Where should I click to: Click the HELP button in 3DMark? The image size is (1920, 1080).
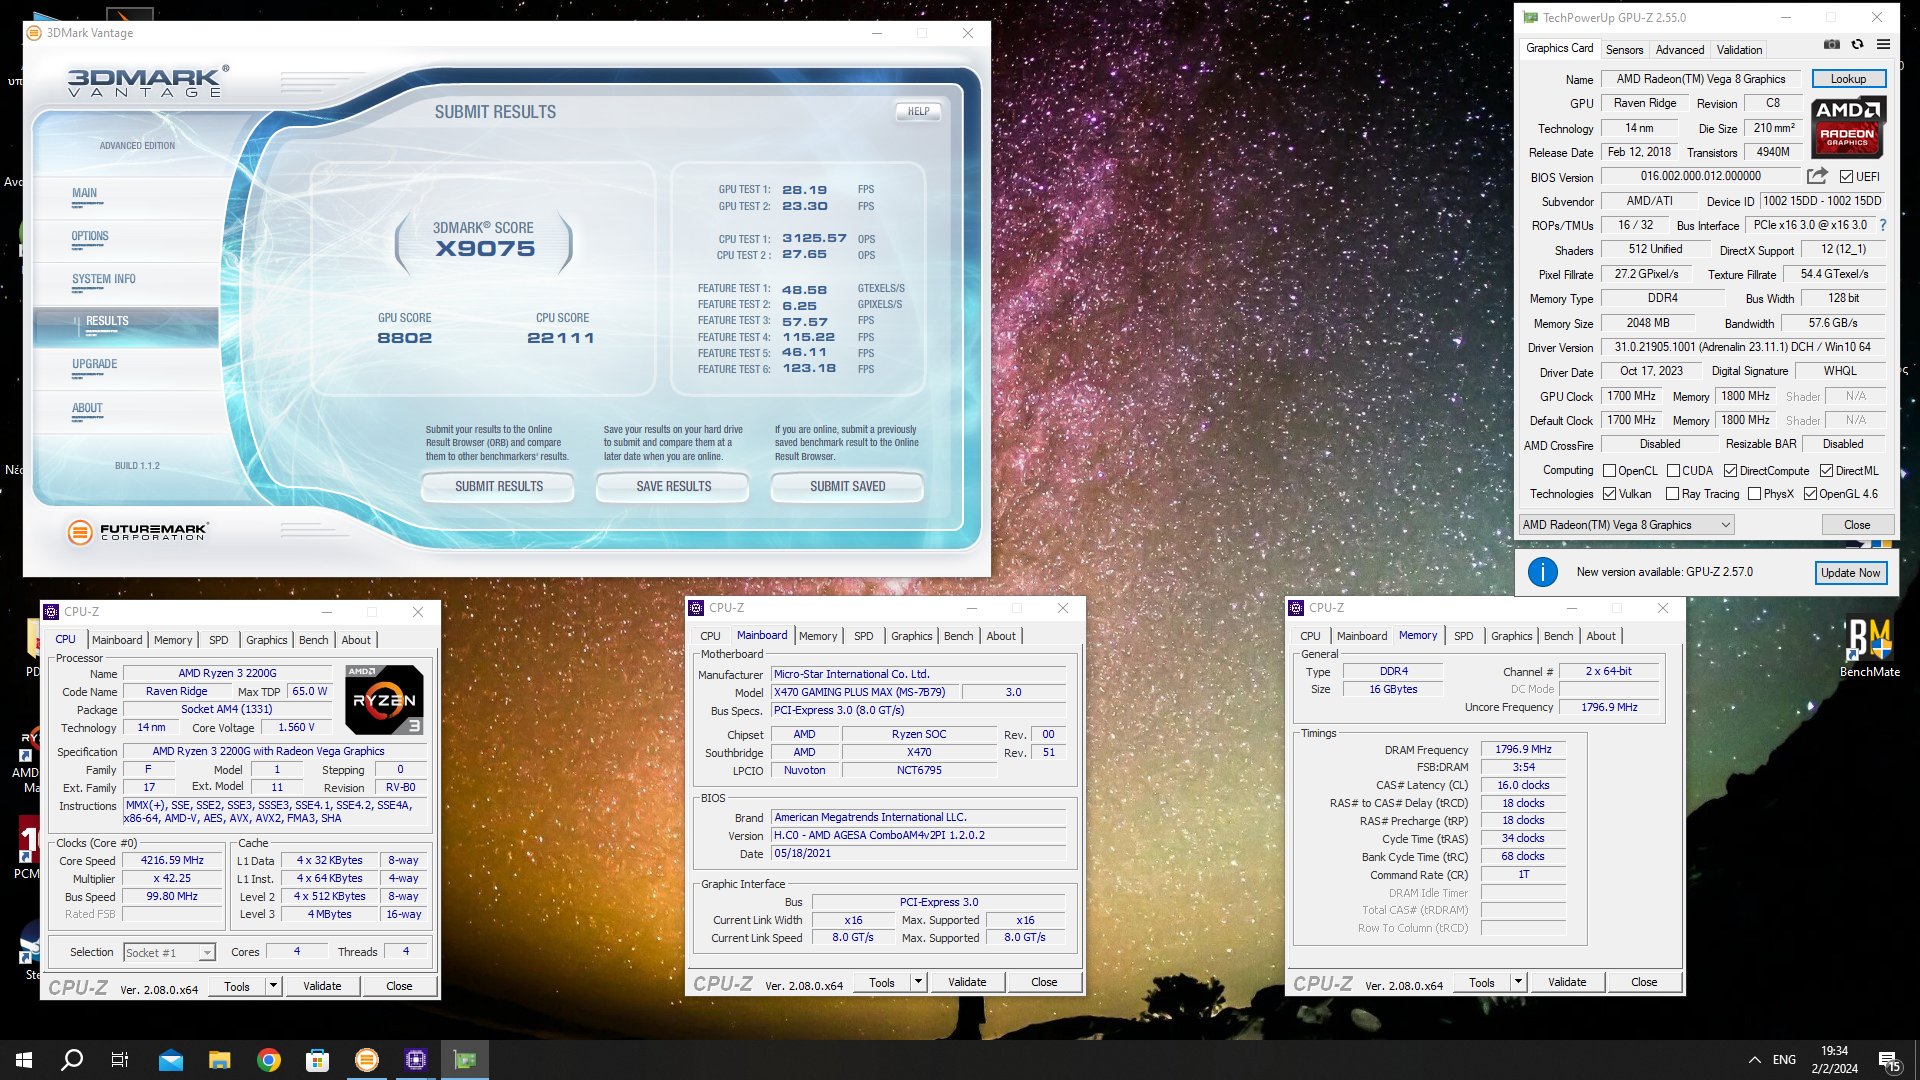point(918,112)
